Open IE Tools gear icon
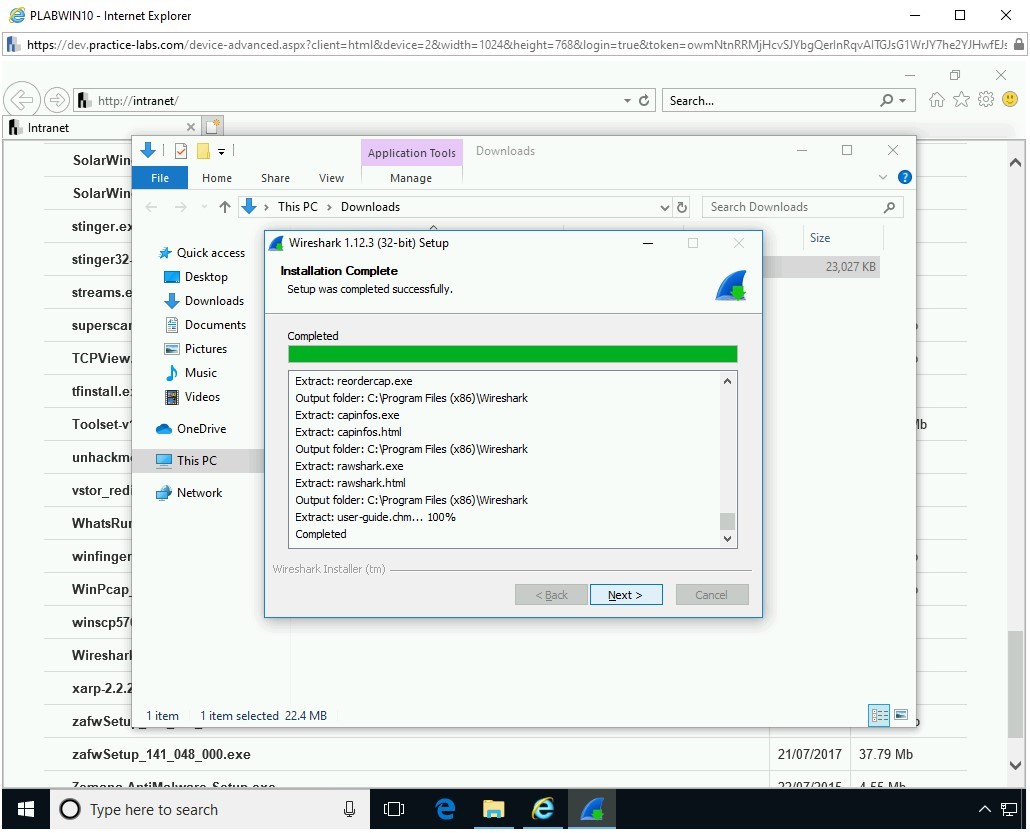Image resolution: width=1030 pixels, height=833 pixels. pyautogui.click(x=986, y=100)
